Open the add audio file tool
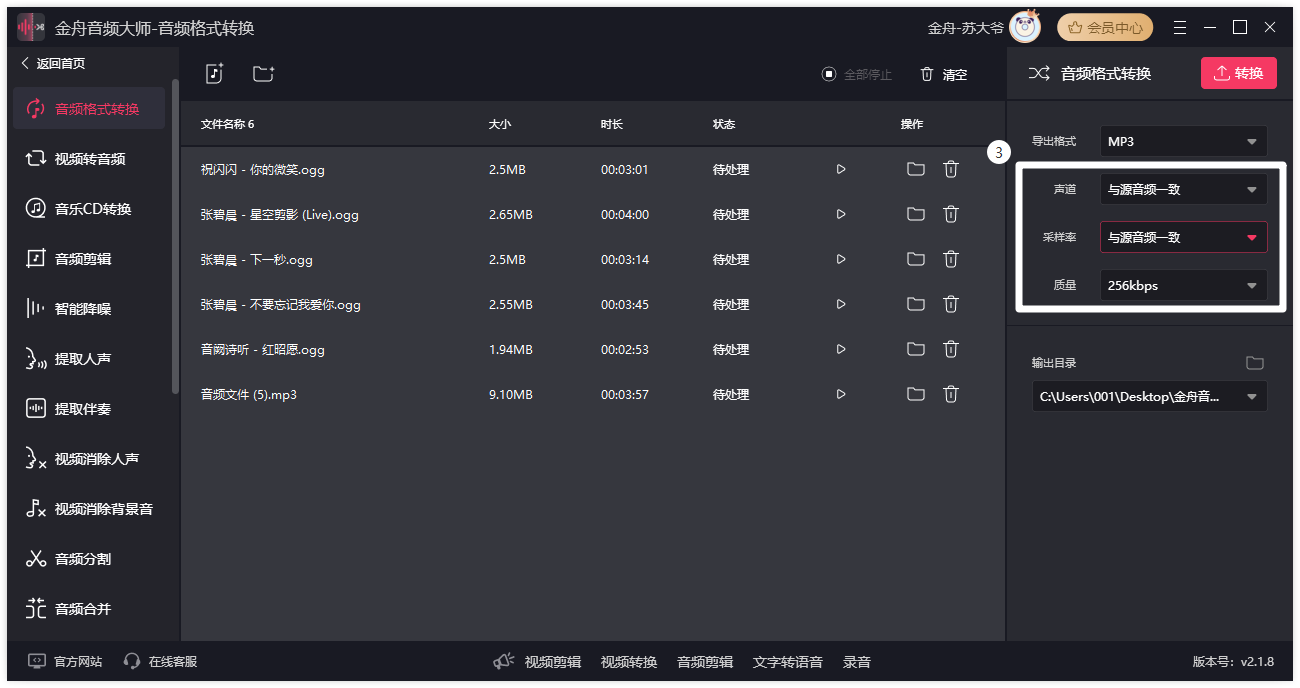The width and height of the screenshot is (1300, 688). tap(213, 72)
